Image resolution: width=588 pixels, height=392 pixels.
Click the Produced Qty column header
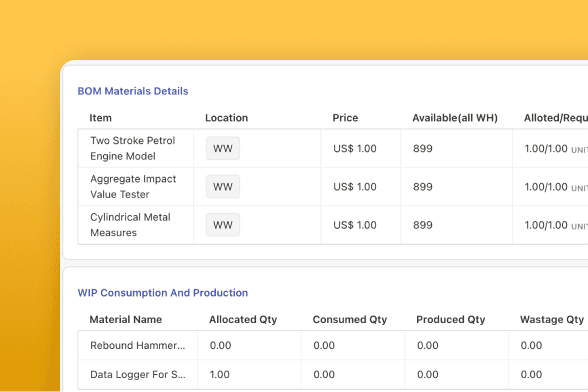pos(451,320)
